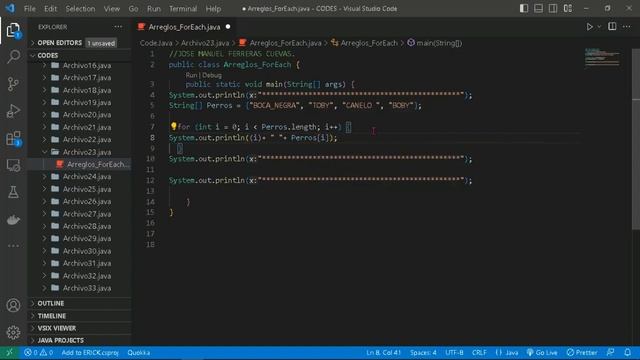Image resolution: width=640 pixels, height=360 pixels.
Task: Open the Help menu
Action: pyautogui.click(x=213, y=9)
